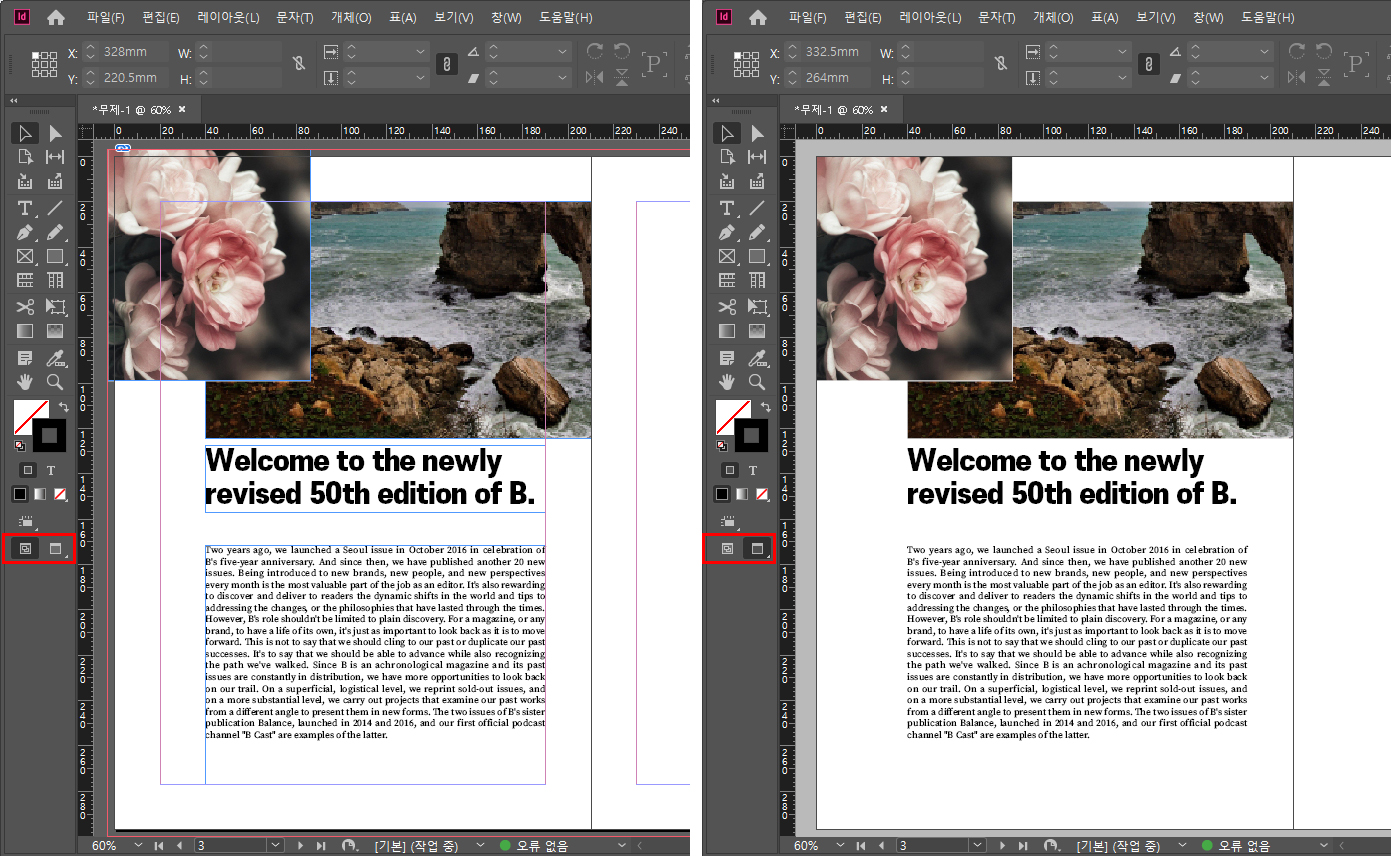This screenshot has height=856, width=1391.
Task: Select the Scissors tool in left window
Action: pos(25,306)
